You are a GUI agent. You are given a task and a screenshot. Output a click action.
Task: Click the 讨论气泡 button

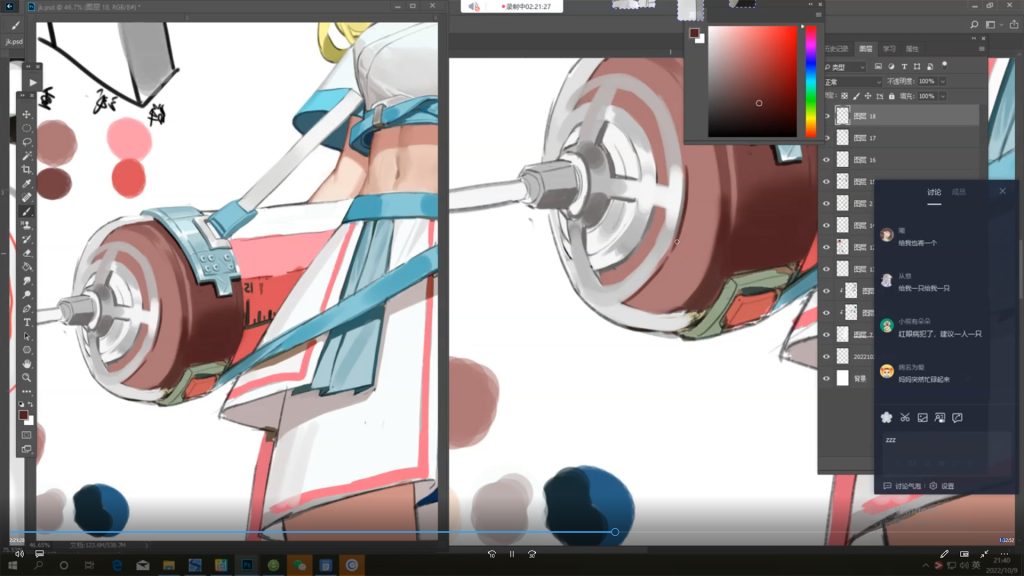click(x=902, y=486)
